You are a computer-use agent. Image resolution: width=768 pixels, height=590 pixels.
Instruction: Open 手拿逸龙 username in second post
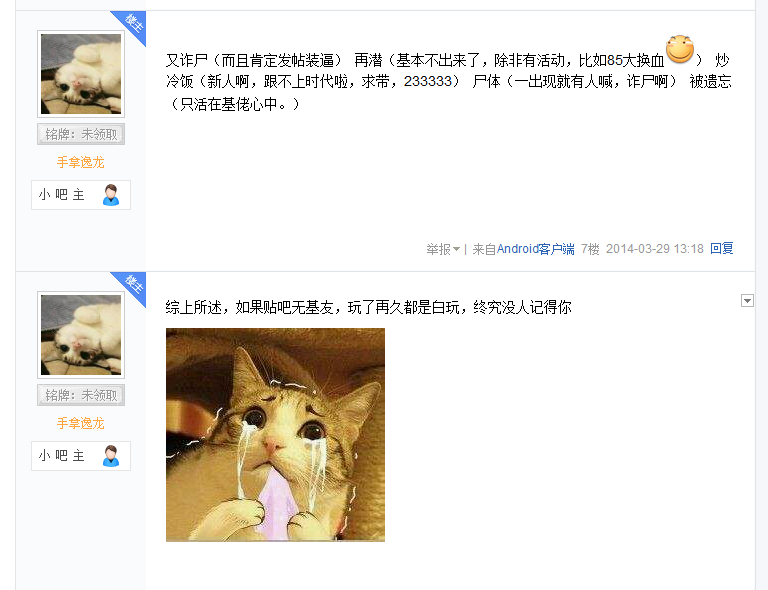[x=81, y=423]
